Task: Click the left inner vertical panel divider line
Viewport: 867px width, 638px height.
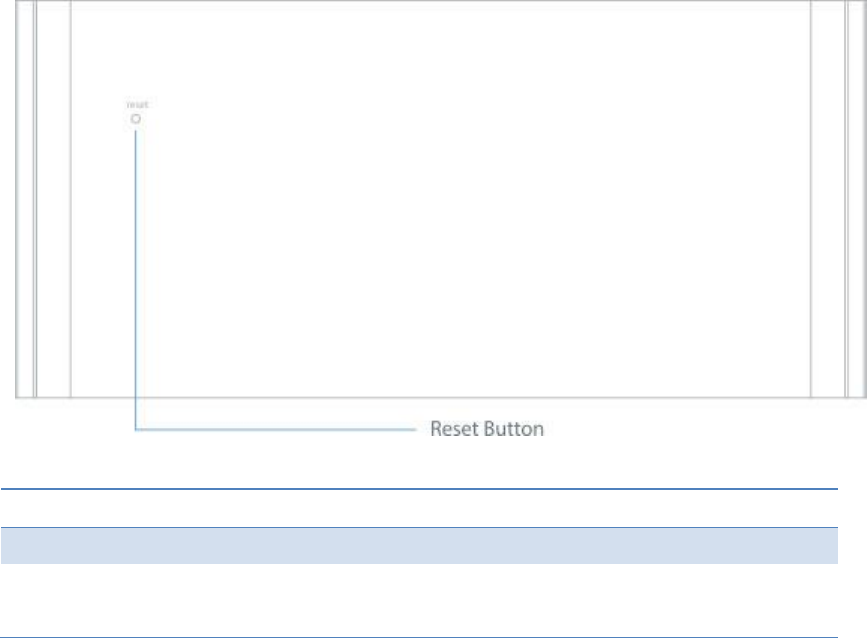Action: pyautogui.click(x=71, y=200)
